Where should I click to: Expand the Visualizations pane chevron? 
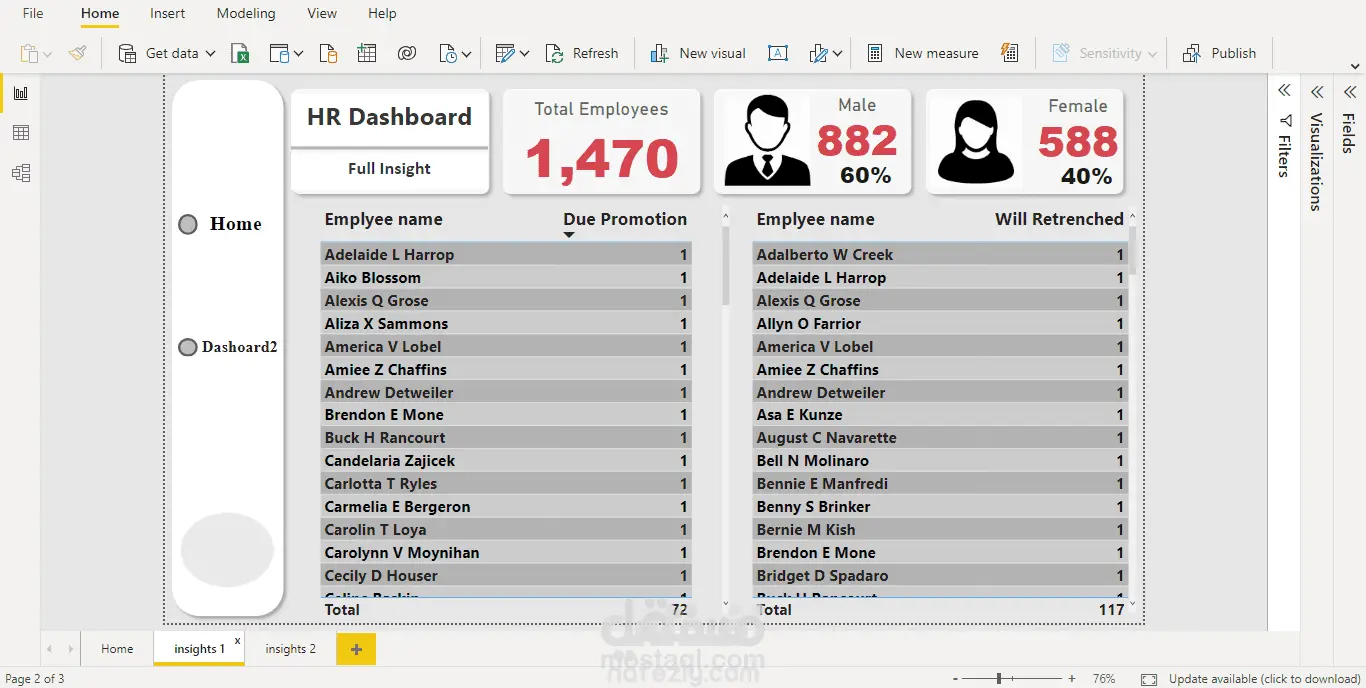[x=1317, y=91]
